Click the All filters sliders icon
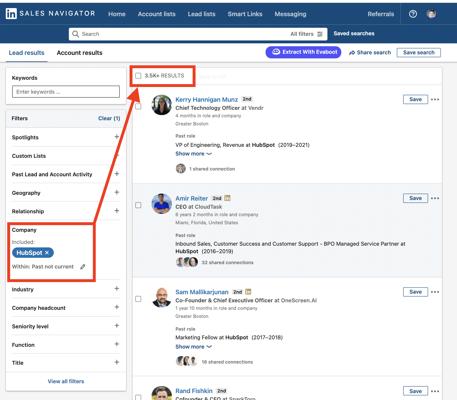The width and height of the screenshot is (457, 400). [x=320, y=34]
